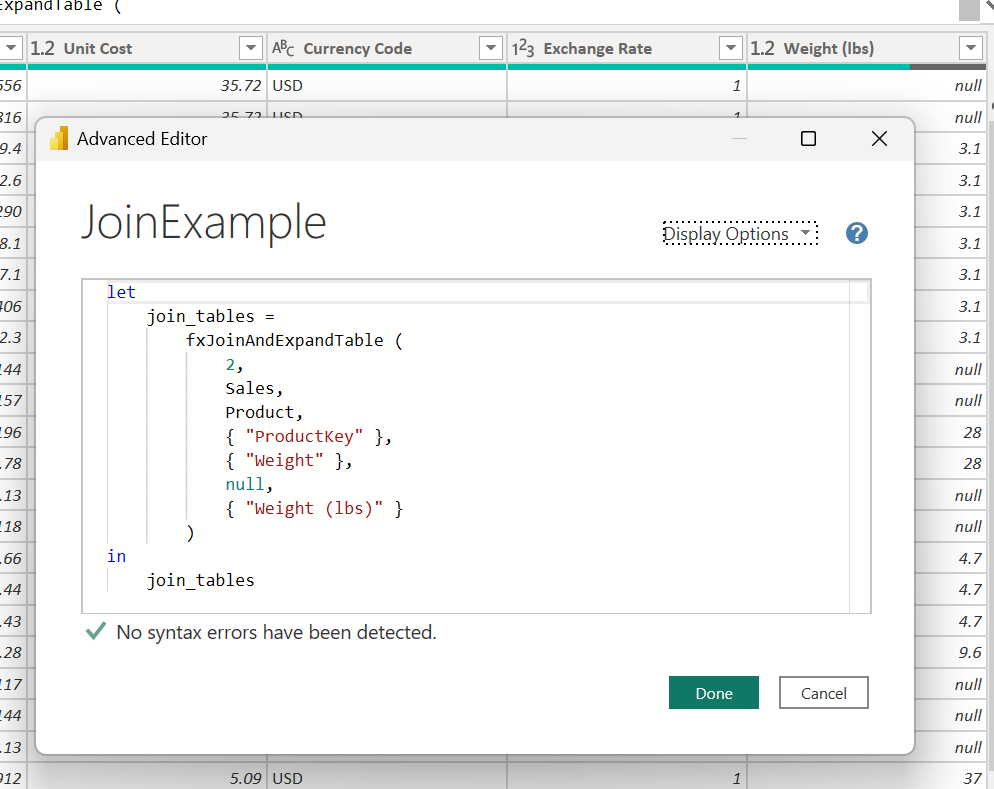
Task: Maximize the Advanced Editor dialog
Action: click(x=808, y=139)
